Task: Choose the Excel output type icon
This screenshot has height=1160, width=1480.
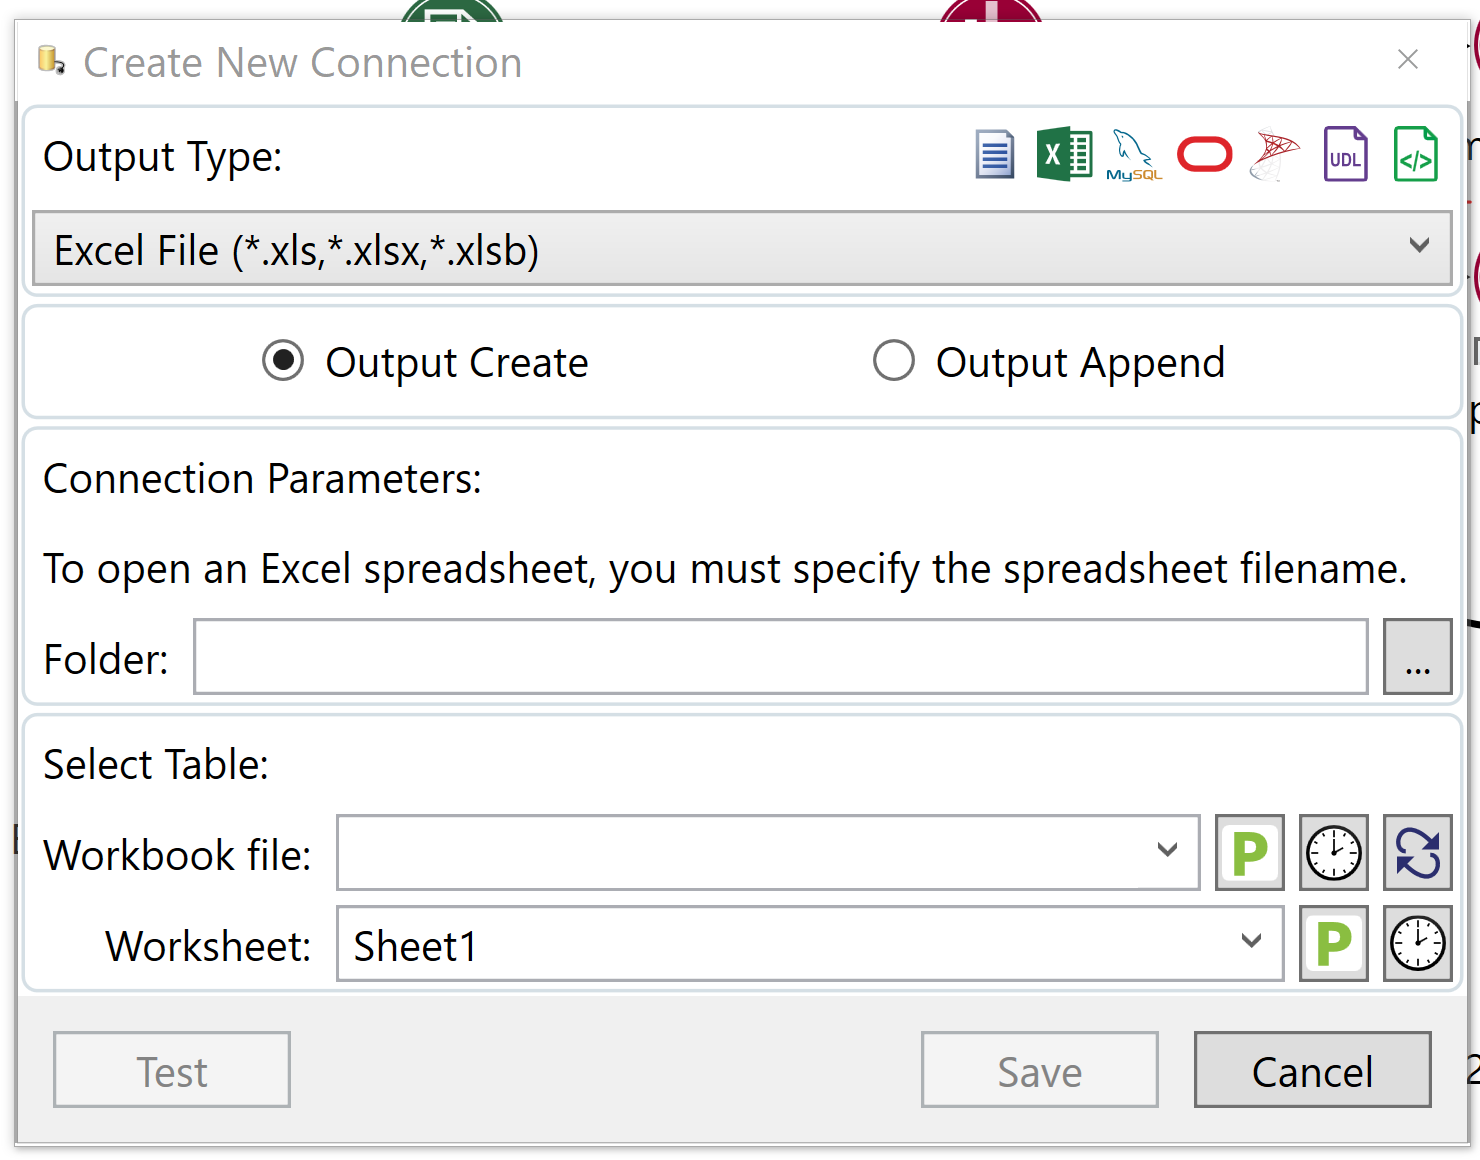Action: coord(1064,155)
